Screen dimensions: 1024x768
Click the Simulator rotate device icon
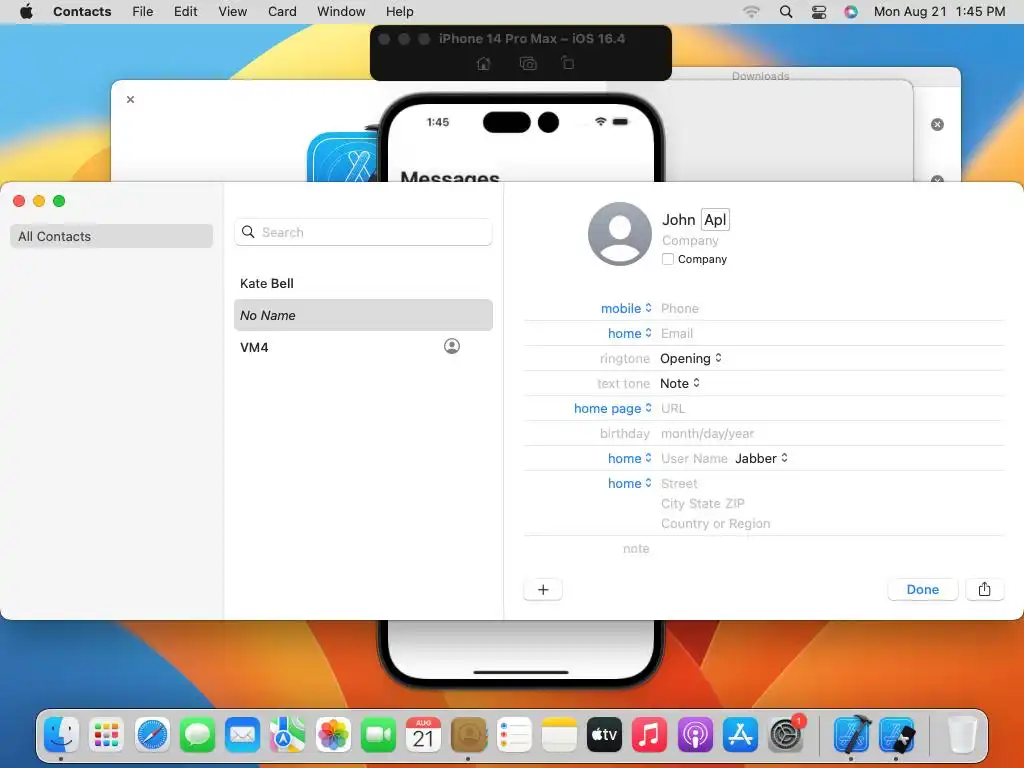(568, 63)
